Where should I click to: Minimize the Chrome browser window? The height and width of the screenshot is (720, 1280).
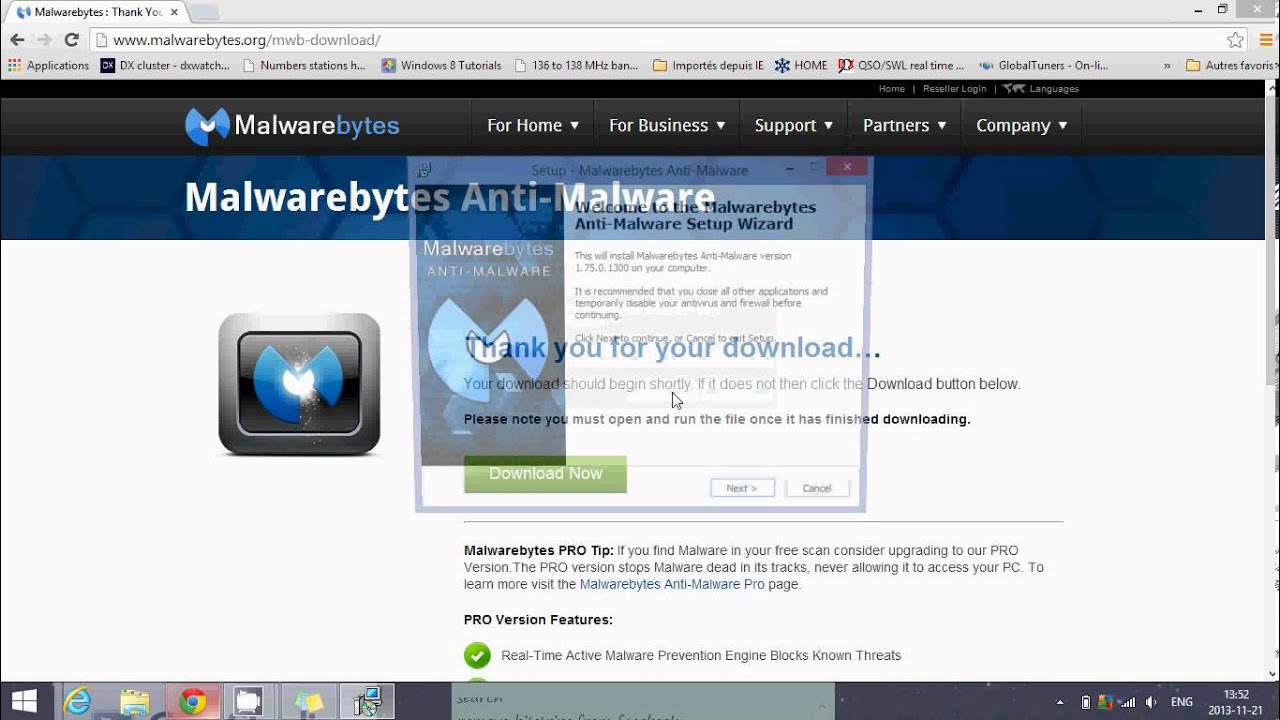pos(1198,9)
